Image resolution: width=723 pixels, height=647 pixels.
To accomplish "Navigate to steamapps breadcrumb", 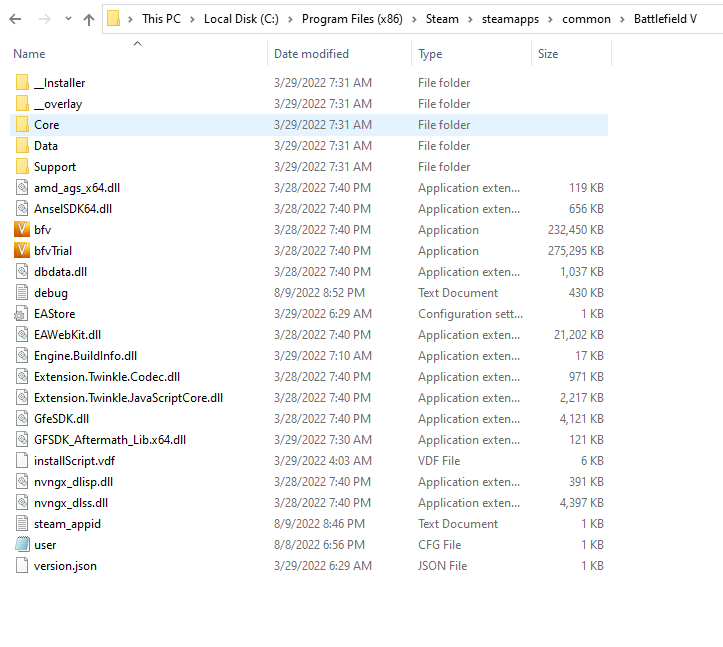I will (x=510, y=19).
